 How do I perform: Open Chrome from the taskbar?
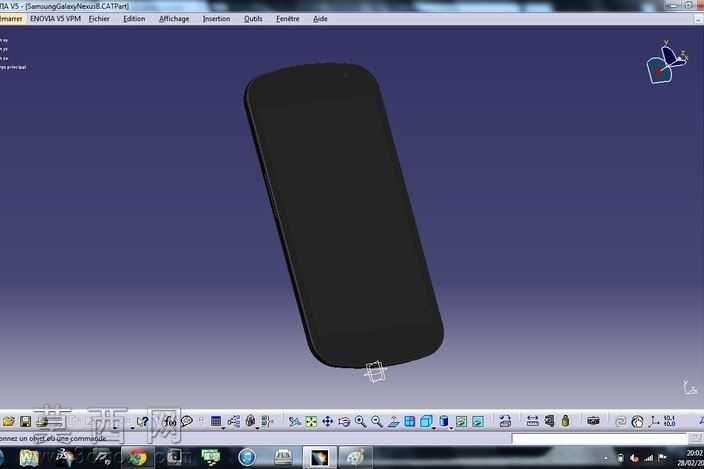(137, 458)
